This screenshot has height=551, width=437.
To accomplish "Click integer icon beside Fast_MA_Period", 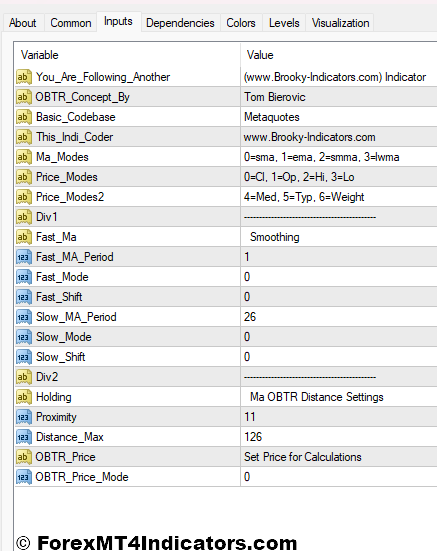I will tap(24, 257).
